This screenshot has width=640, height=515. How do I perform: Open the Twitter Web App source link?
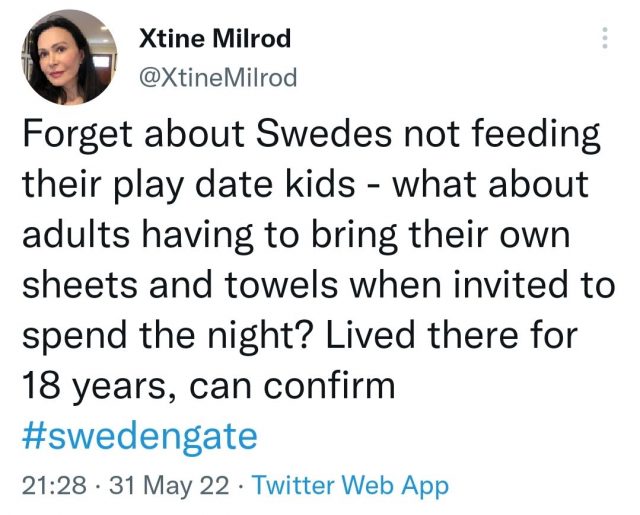[350, 486]
